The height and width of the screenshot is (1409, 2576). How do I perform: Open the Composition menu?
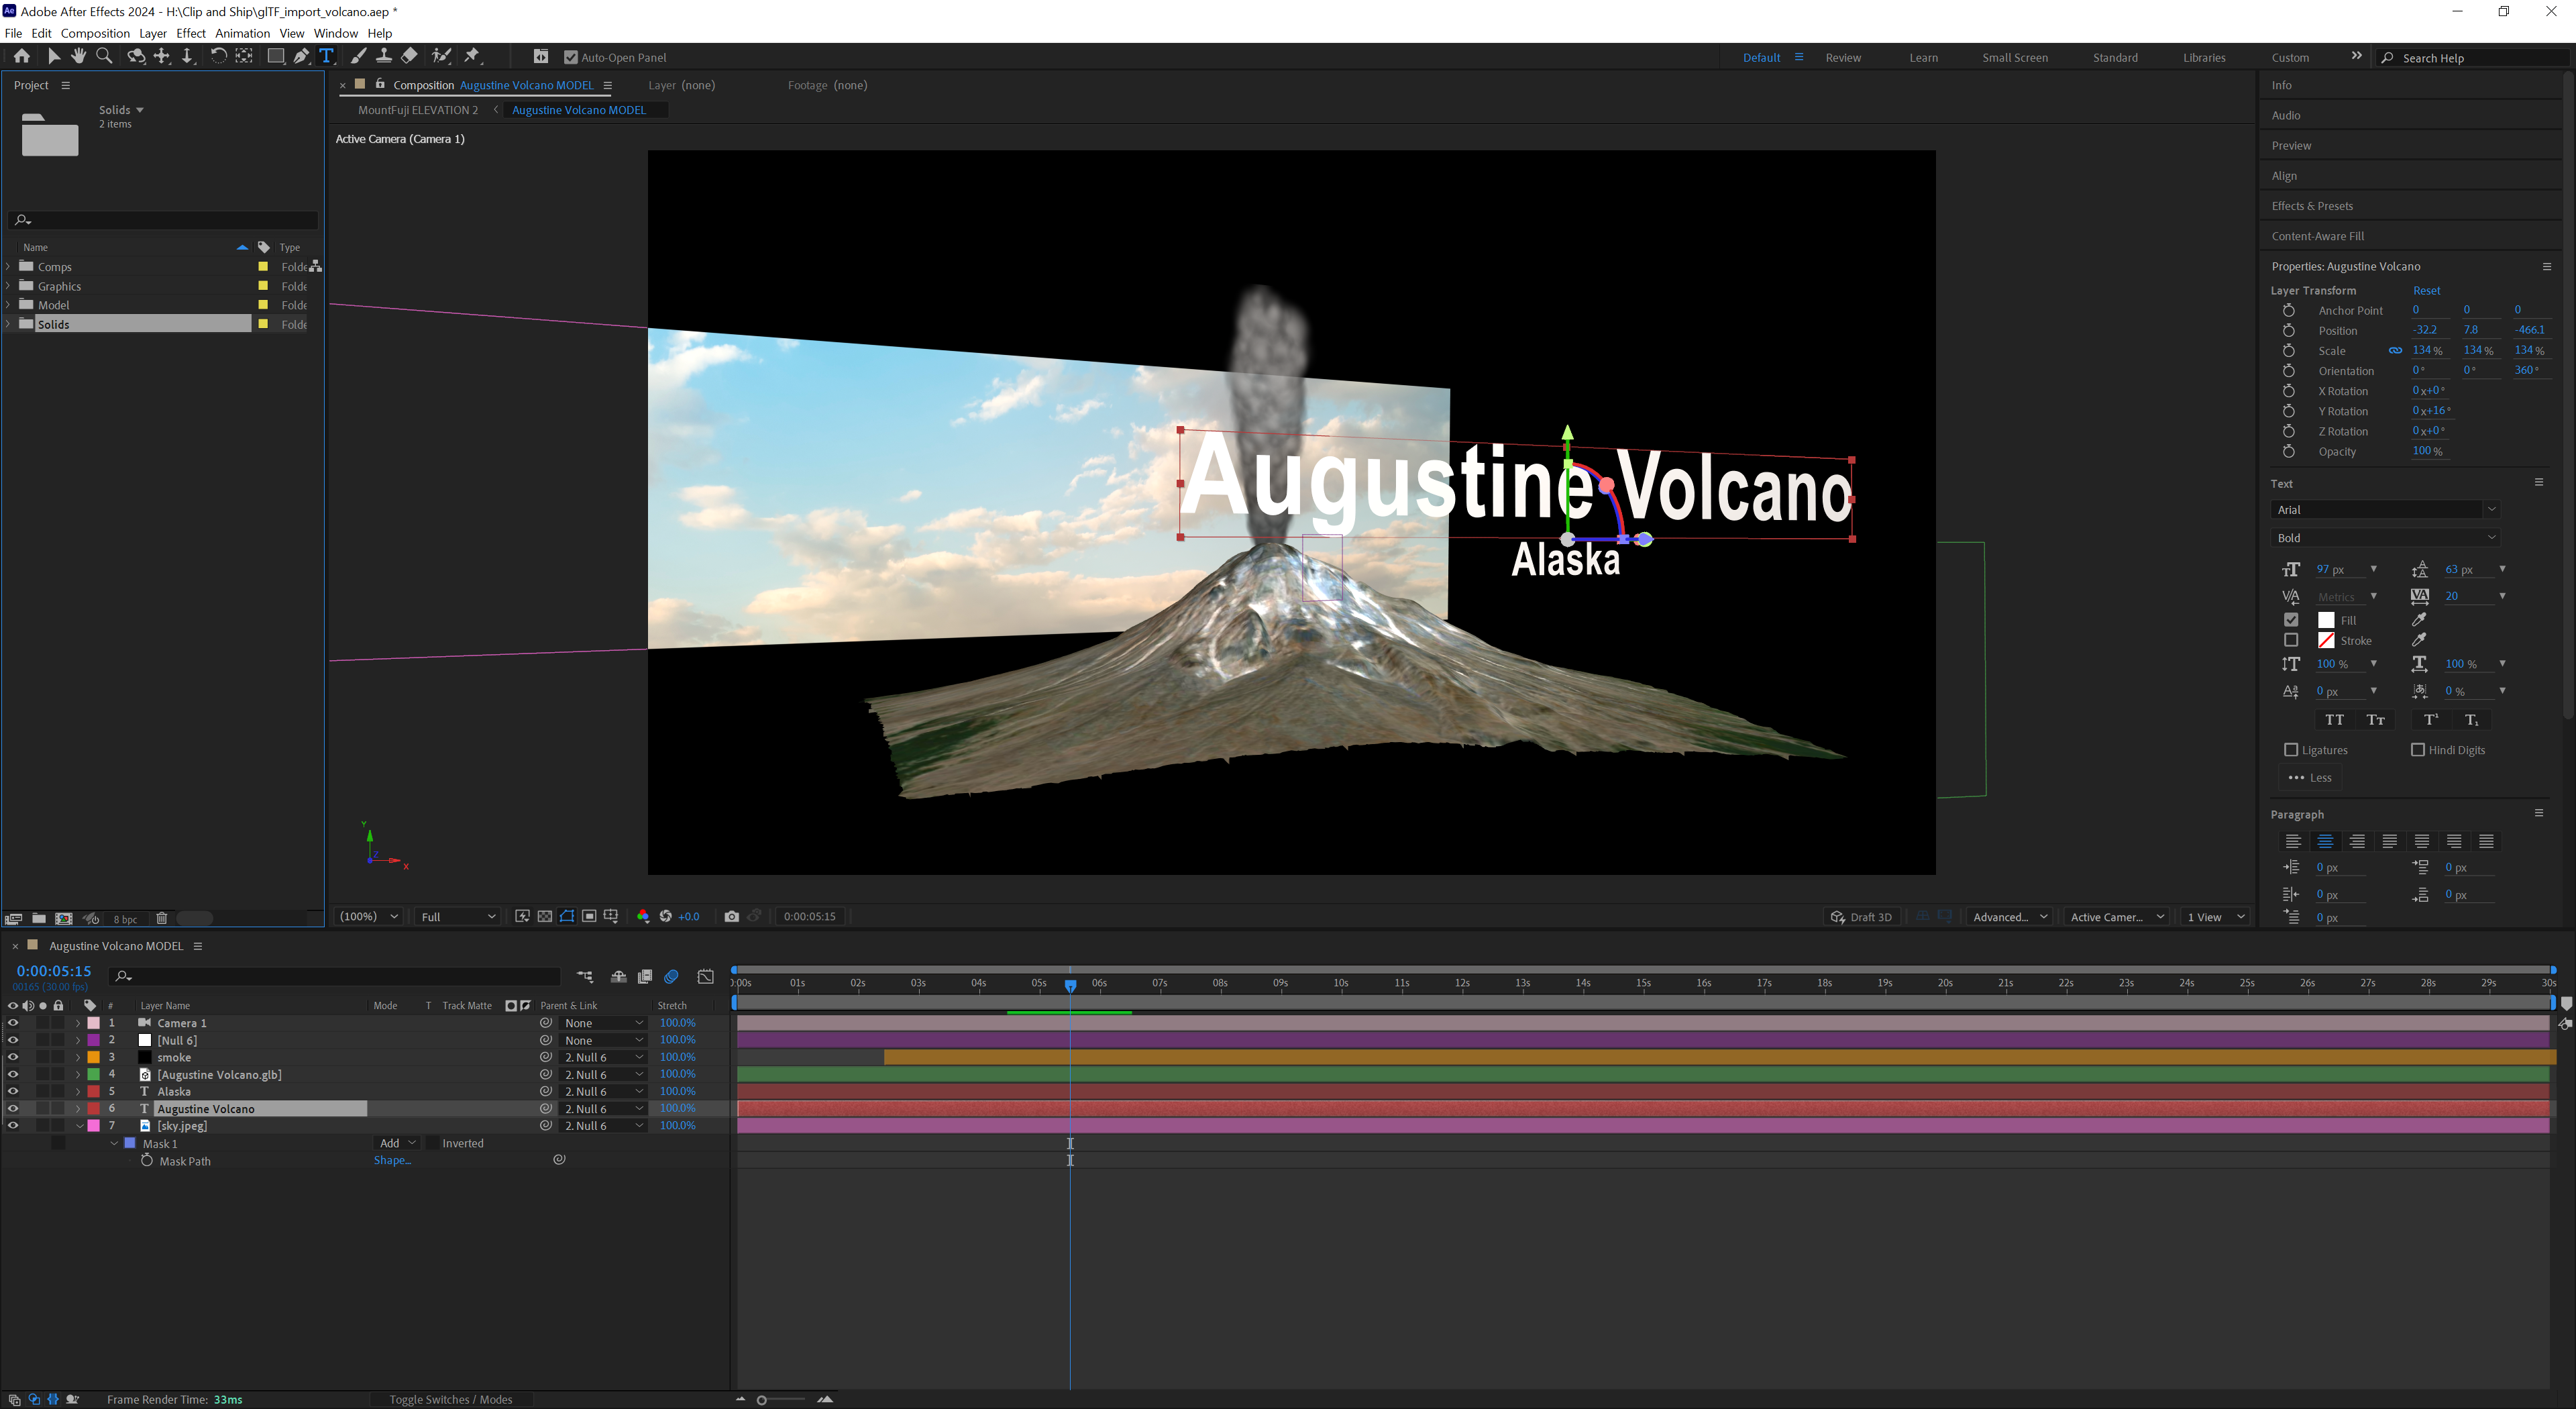[x=95, y=33]
